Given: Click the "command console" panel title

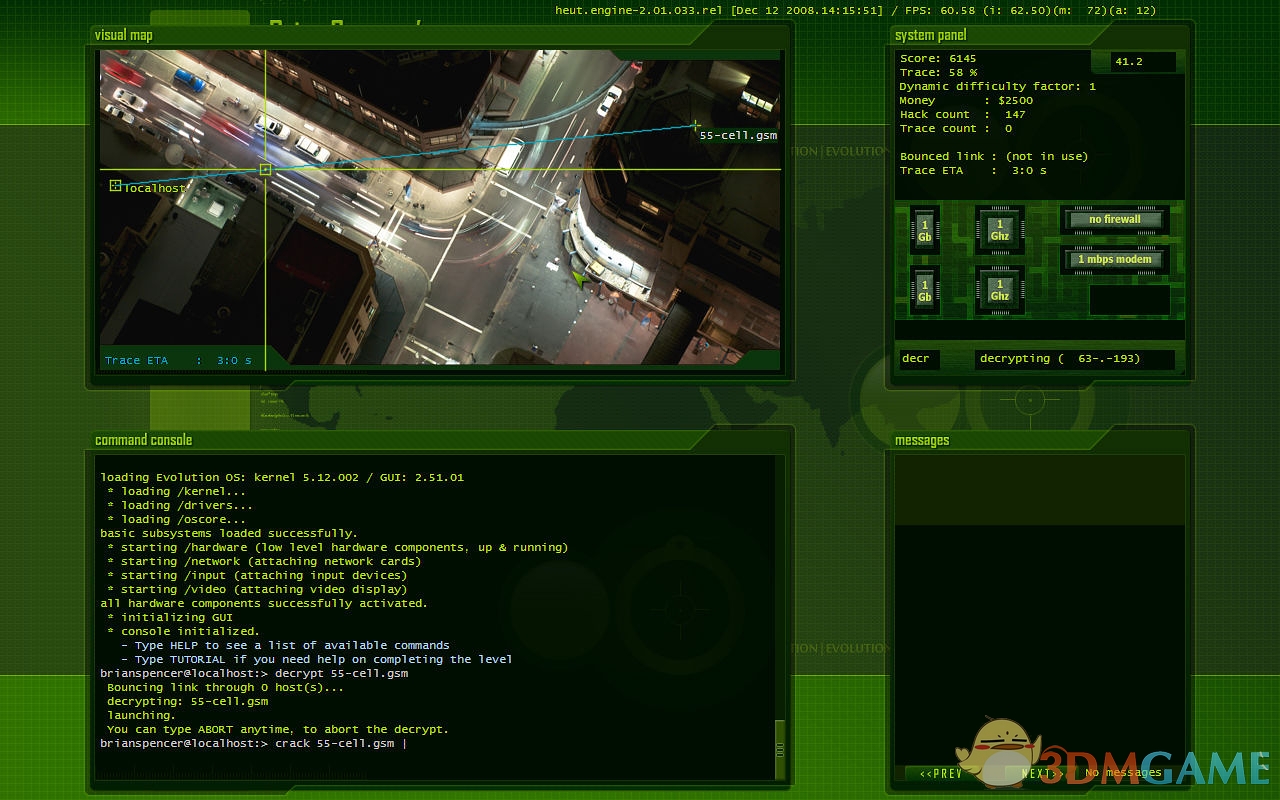Looking at the screenshot, I should coord(143,440).
